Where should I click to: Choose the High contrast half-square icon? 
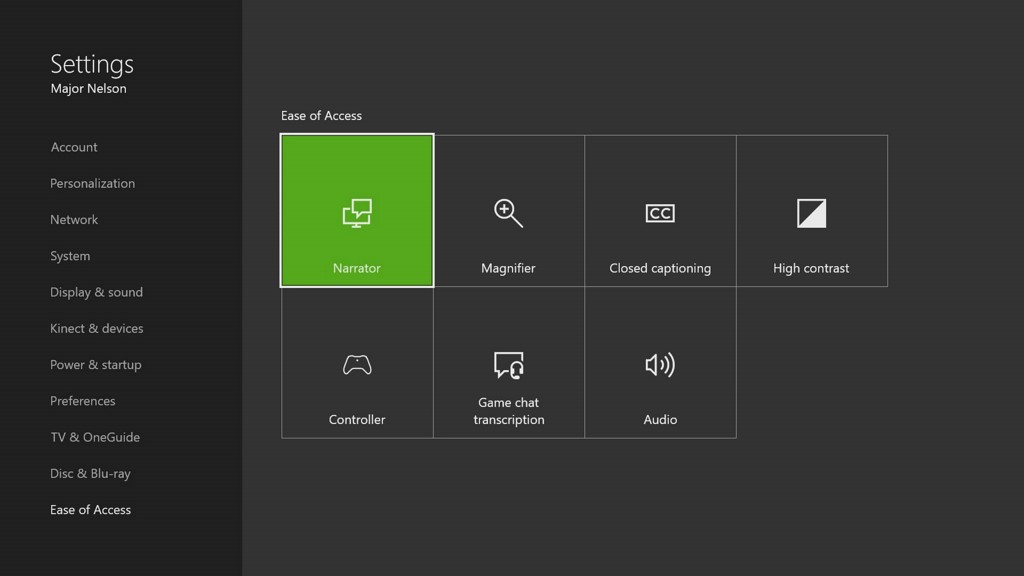click(x=811, y=213)
